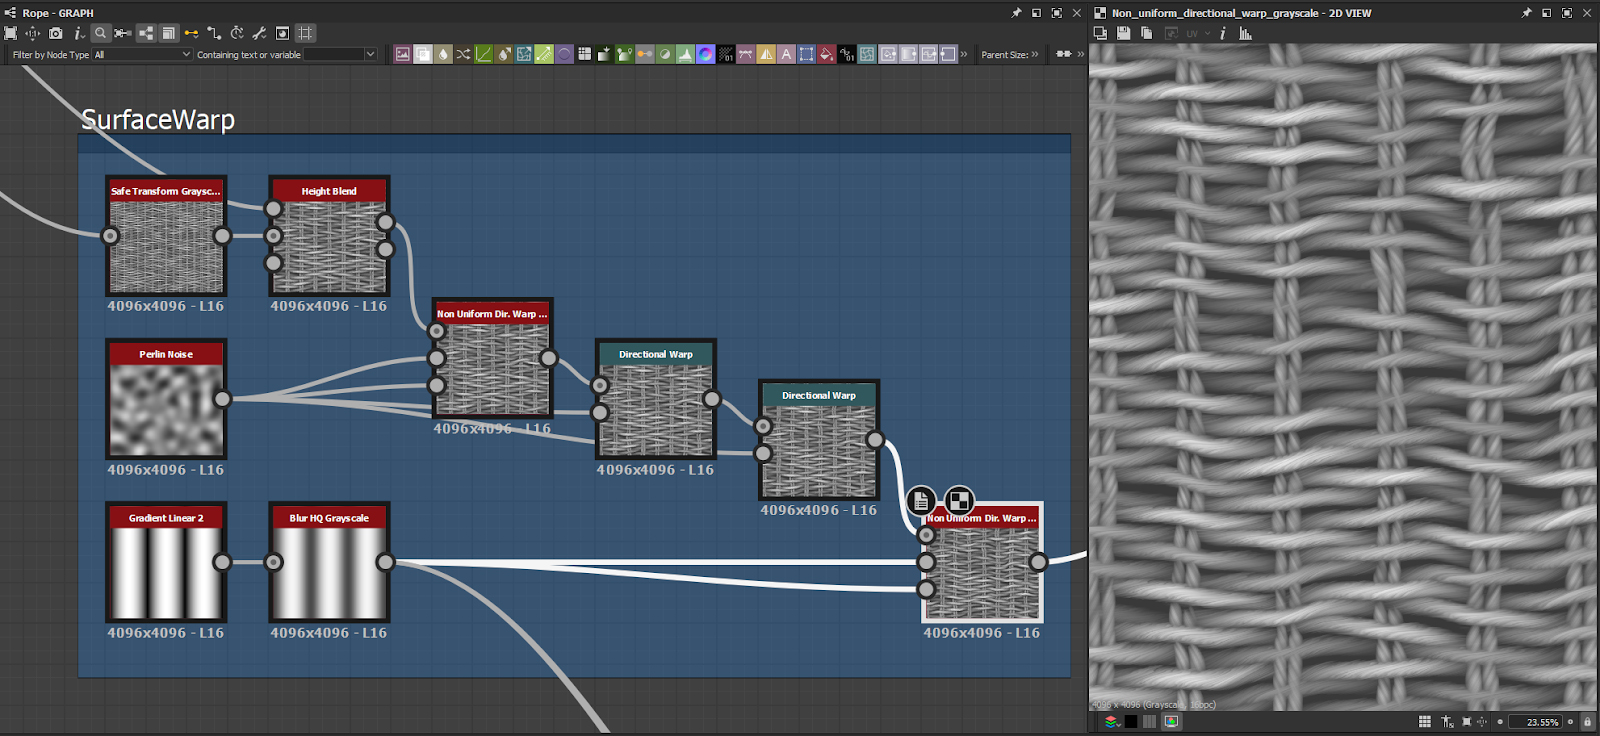Click the connector link style icon in the Graph toolbar
Screen dimensions: 1600x736
(x=214, y=33)
